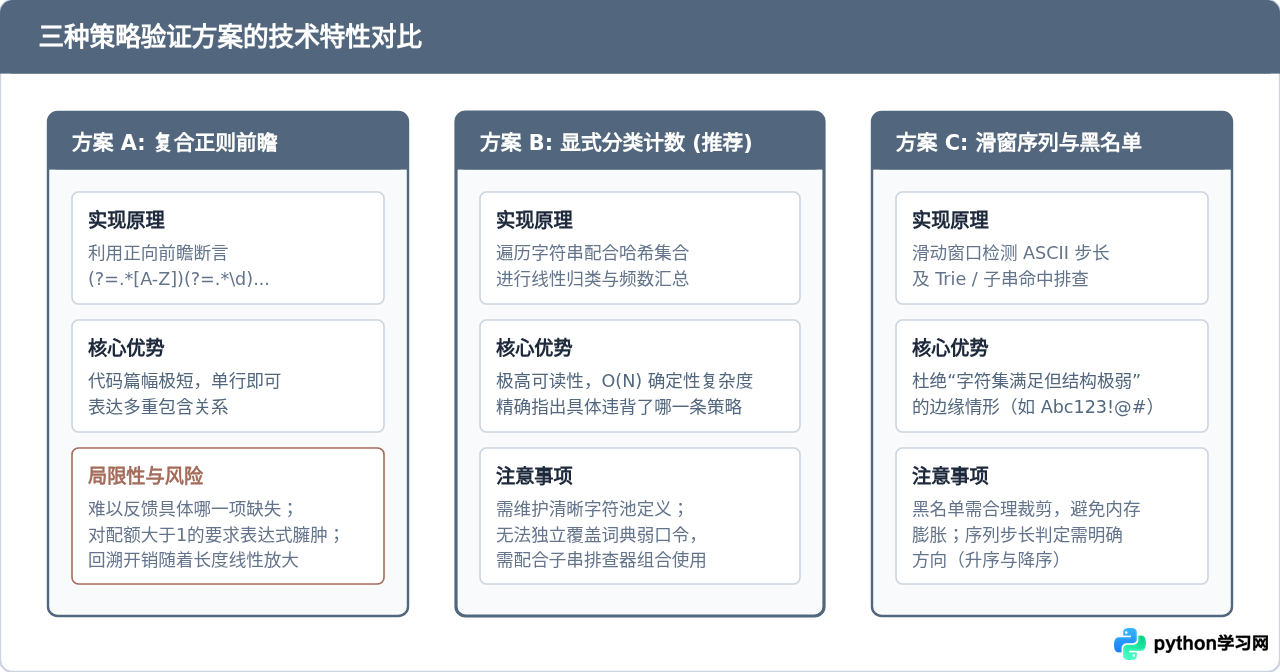The width and height of the screenshot is (1280, 672).
Task: Click 核心优势 heading in 方案 C card
Action: point(950,348)
